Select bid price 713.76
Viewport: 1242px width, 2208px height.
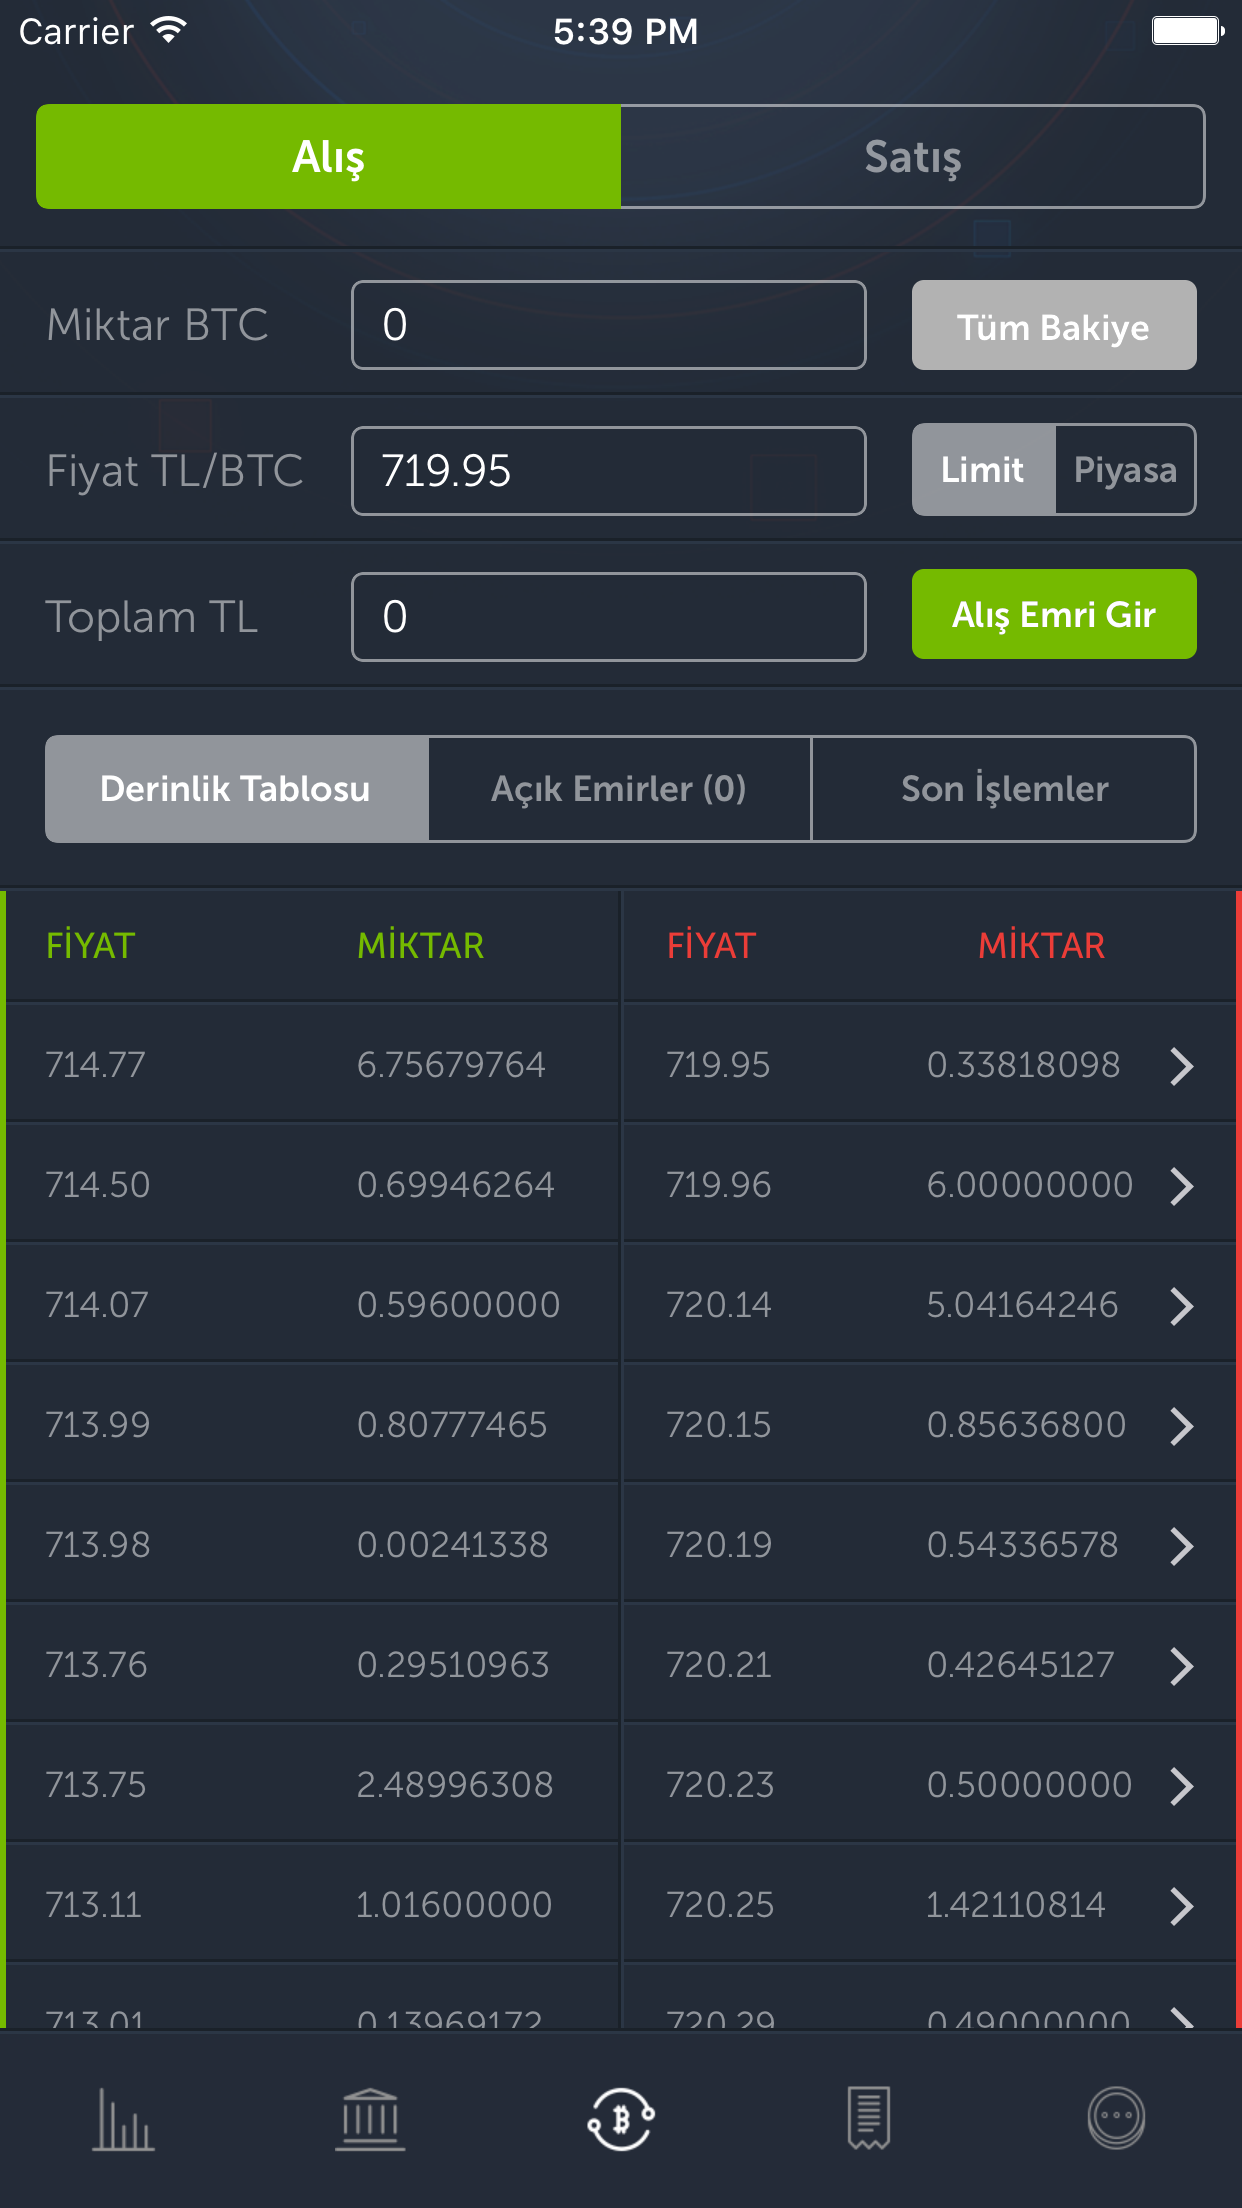click(x=97, y=1665)
